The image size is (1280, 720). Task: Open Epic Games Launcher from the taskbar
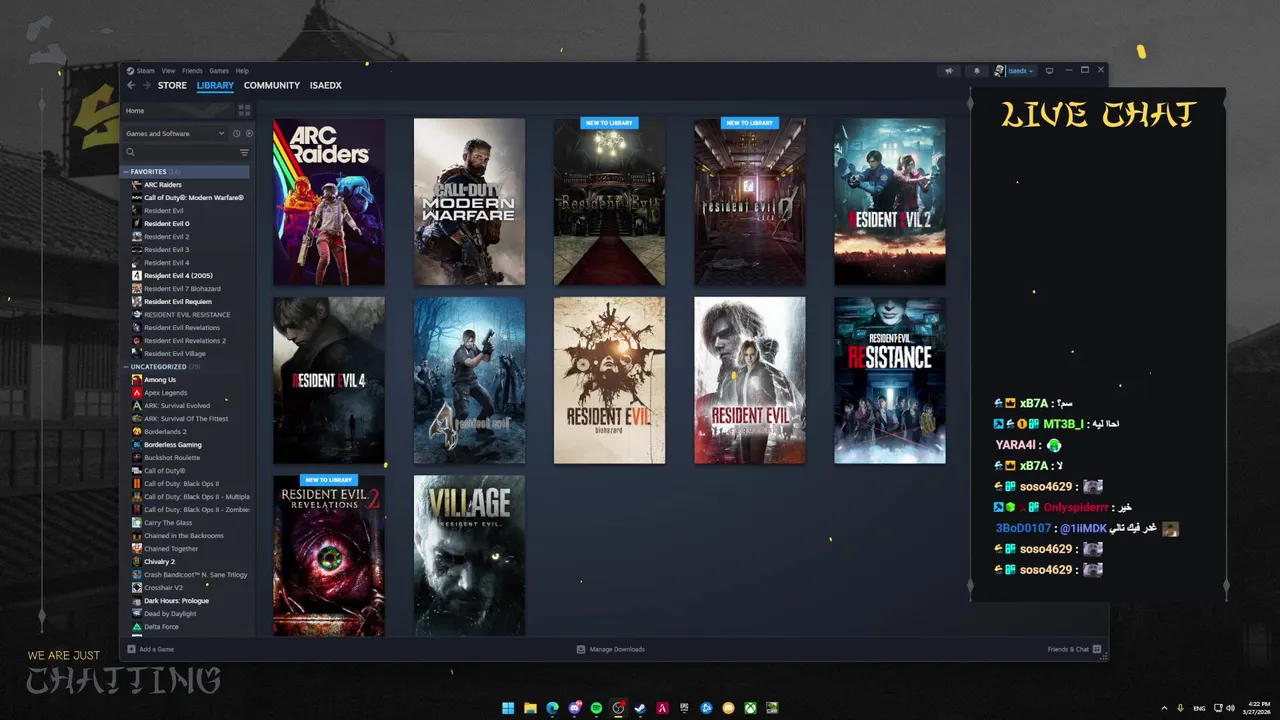[684, 708]
